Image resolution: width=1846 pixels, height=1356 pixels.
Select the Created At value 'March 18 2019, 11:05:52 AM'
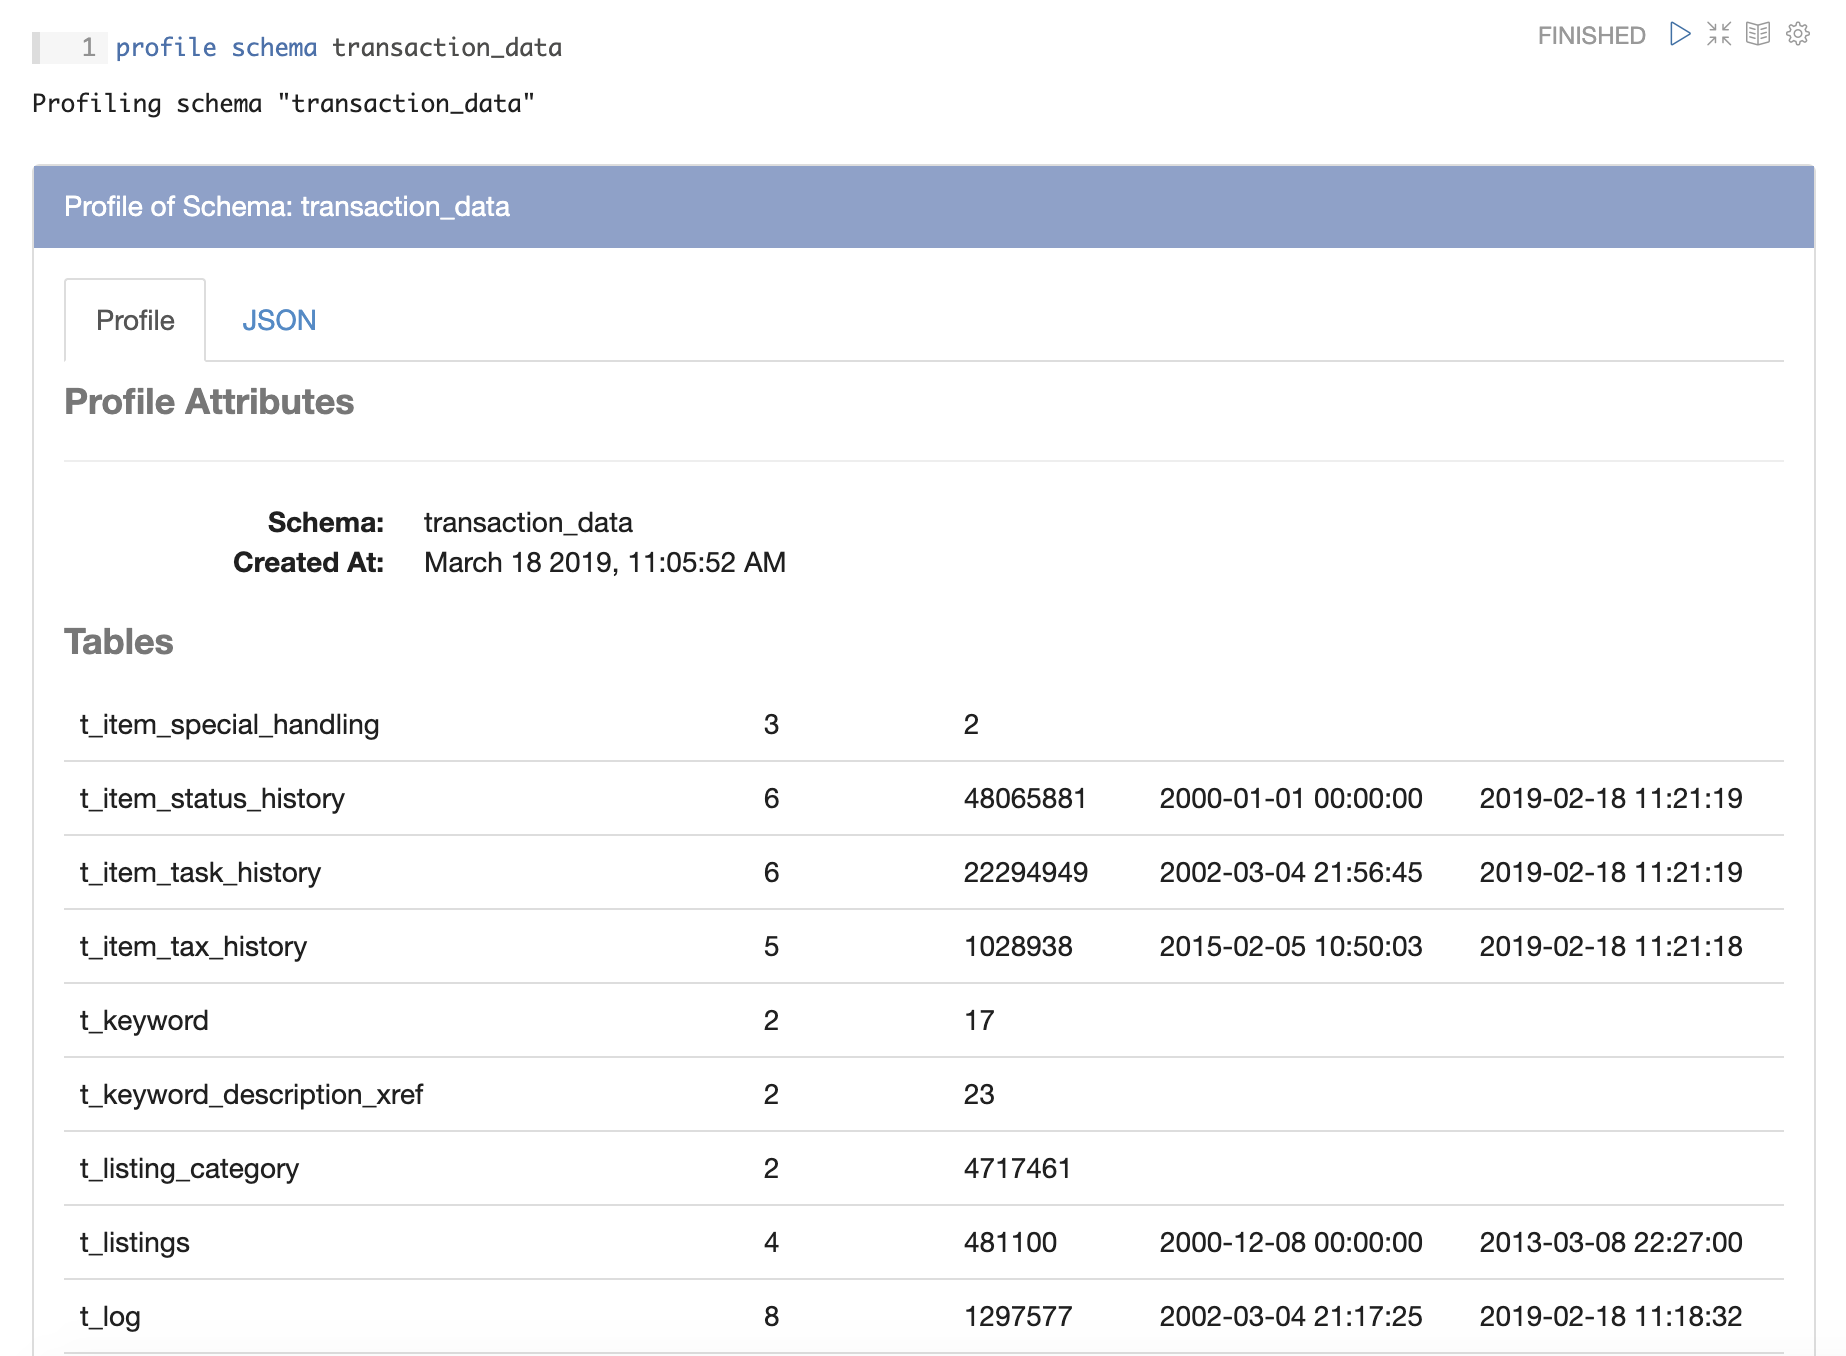(605, 562)
